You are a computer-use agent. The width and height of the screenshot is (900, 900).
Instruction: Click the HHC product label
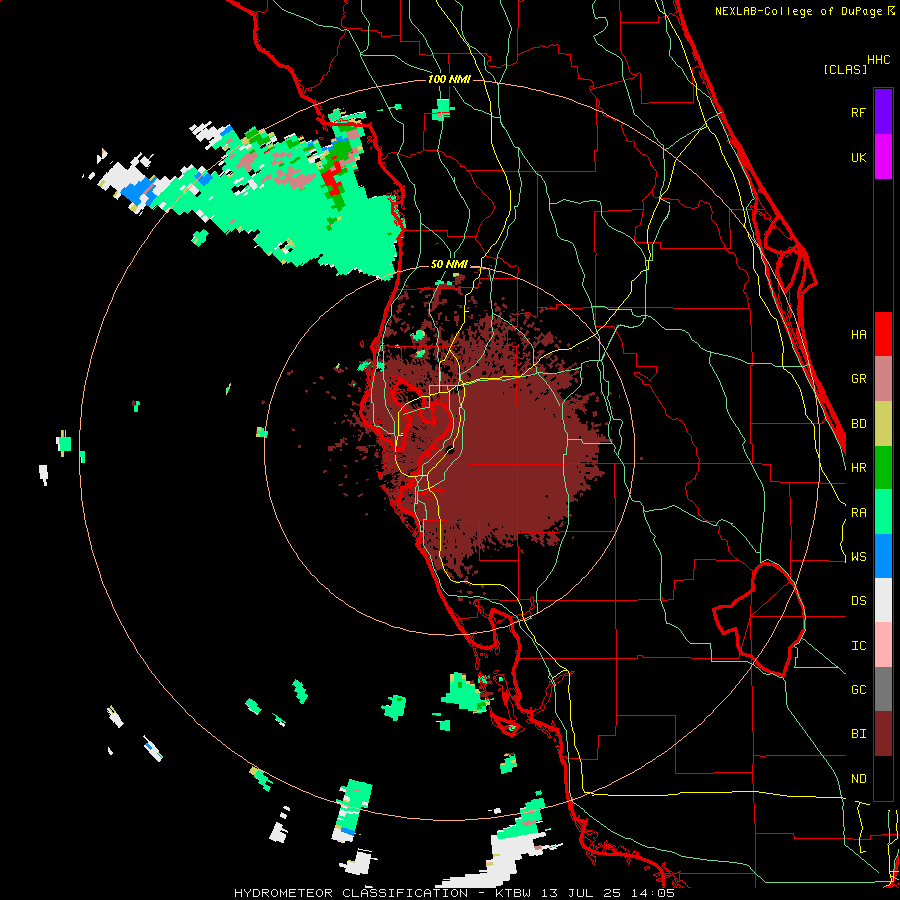pos(879,60)
